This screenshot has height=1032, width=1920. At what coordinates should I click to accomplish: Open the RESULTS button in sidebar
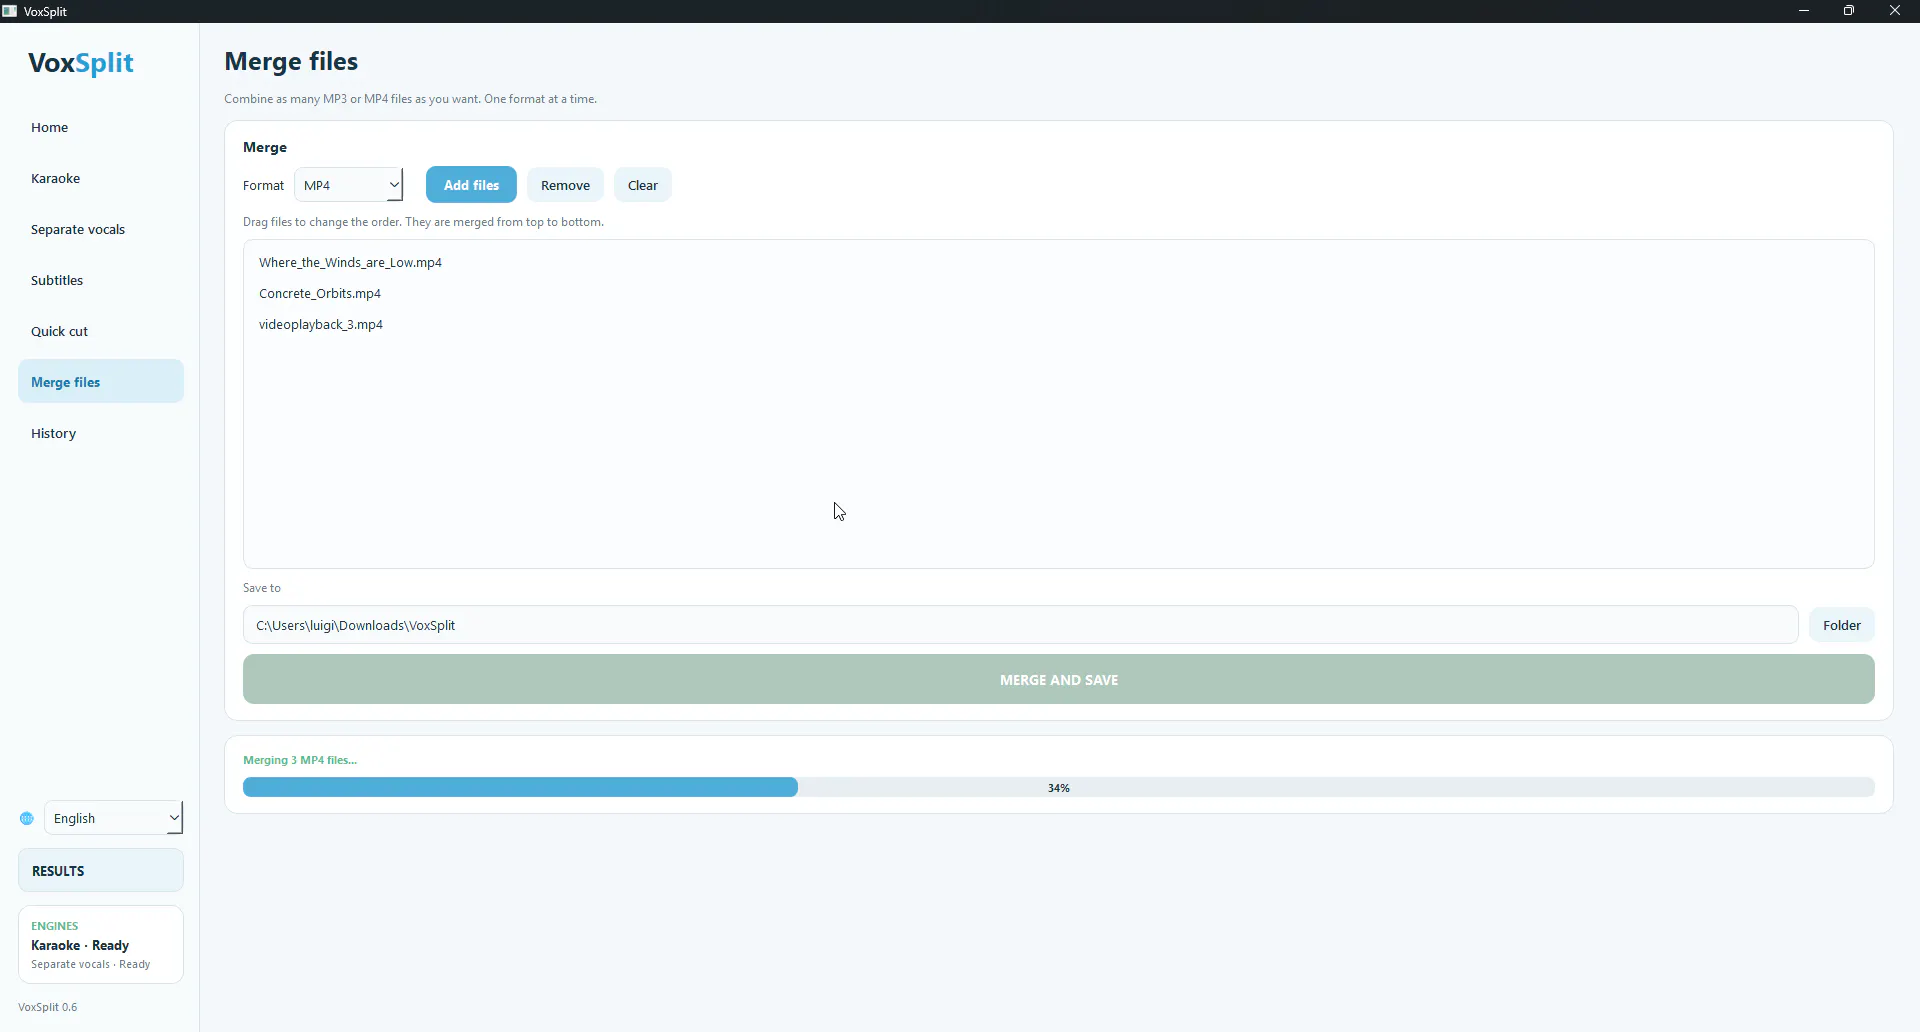101,870
